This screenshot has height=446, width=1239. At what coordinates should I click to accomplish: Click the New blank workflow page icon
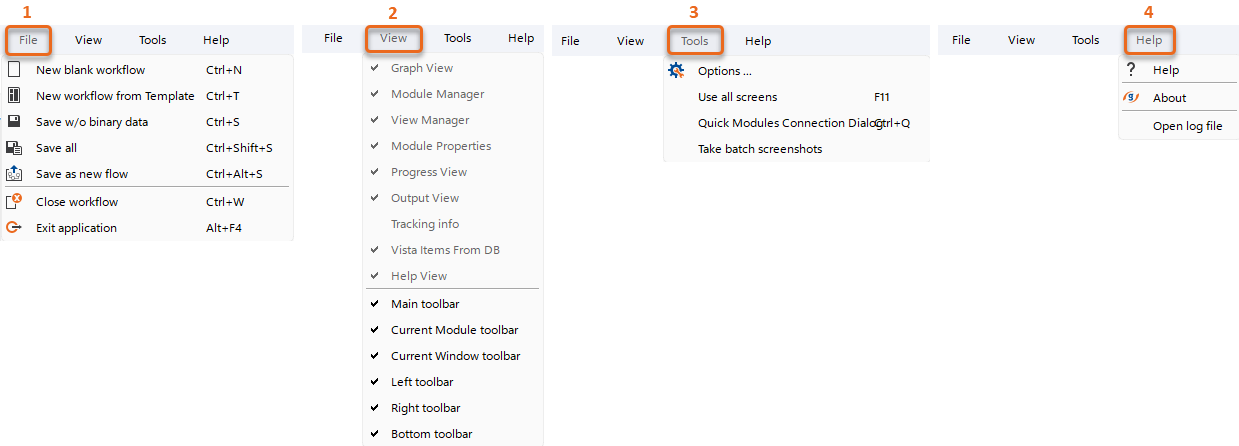pos(14,70)
